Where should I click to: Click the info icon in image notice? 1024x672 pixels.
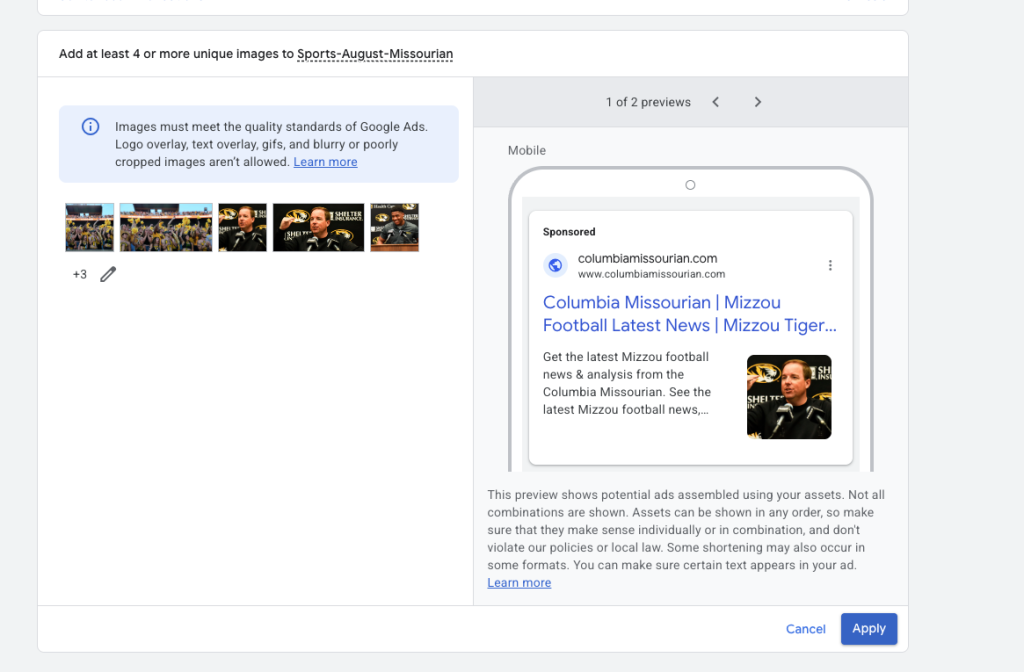coord(90,127)
